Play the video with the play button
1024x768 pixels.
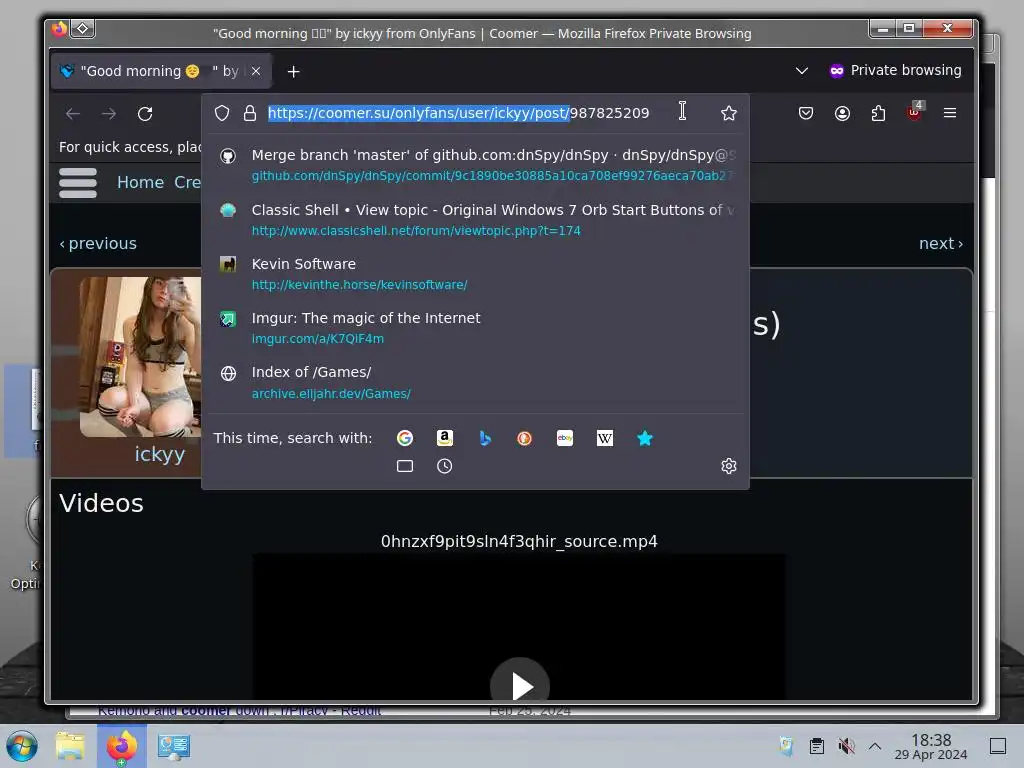520,684
